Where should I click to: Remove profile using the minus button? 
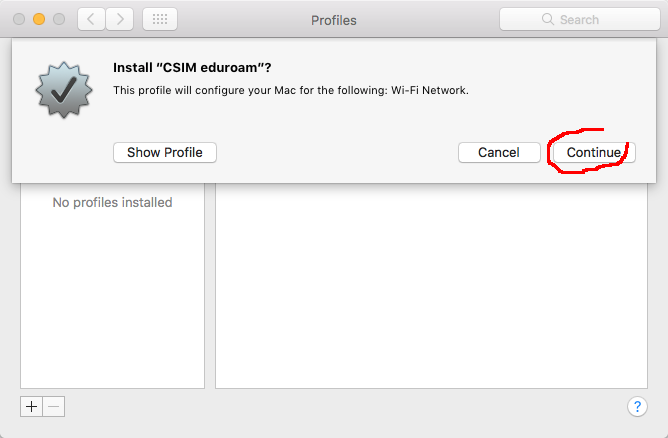point(54,406)
